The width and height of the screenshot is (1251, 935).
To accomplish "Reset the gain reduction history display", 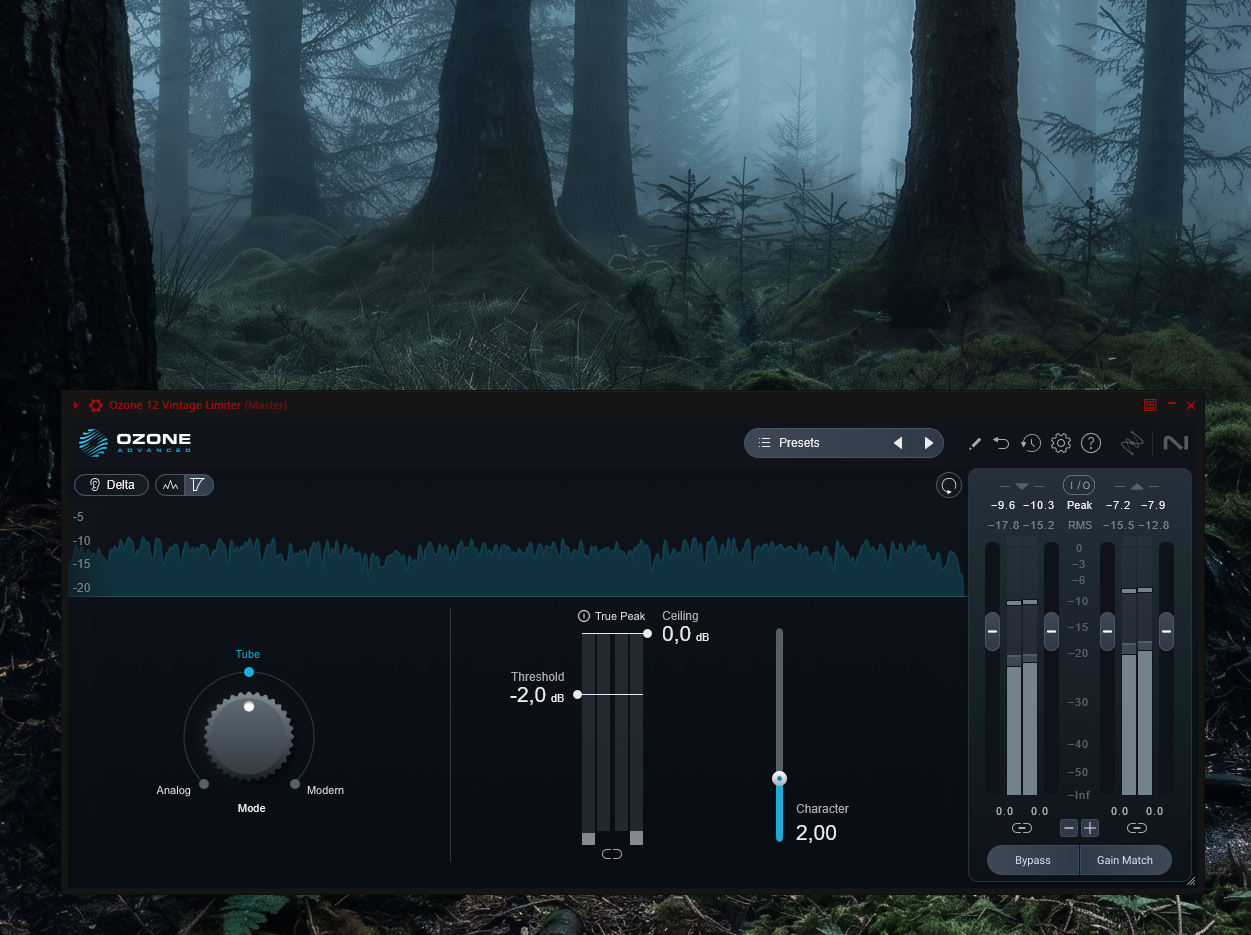I will tap(948, 486).
